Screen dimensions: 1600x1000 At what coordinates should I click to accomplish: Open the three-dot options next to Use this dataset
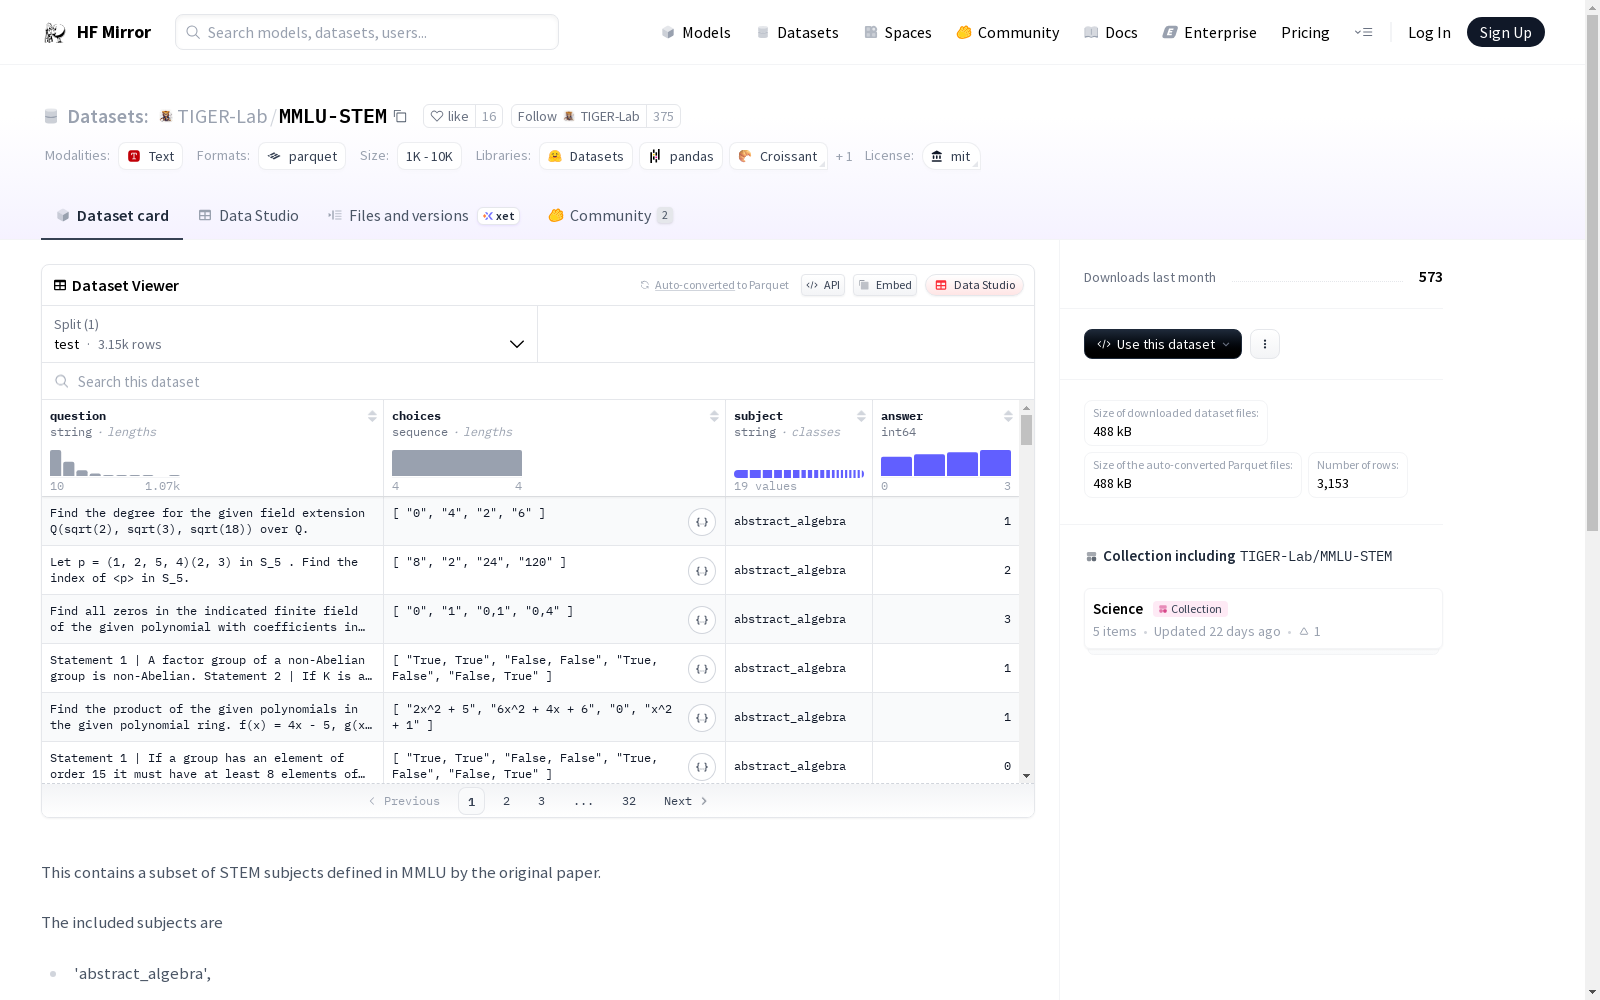coord(1265,344)
